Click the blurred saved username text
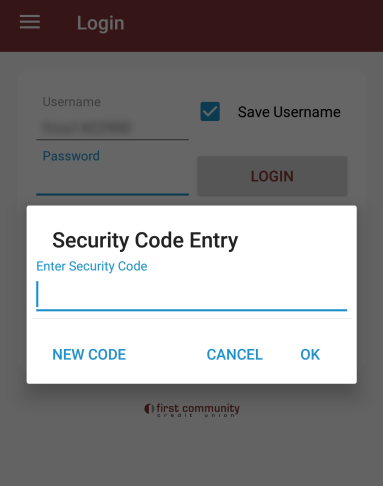The height and width of the screenshot is (486, 383). point(86,127)
